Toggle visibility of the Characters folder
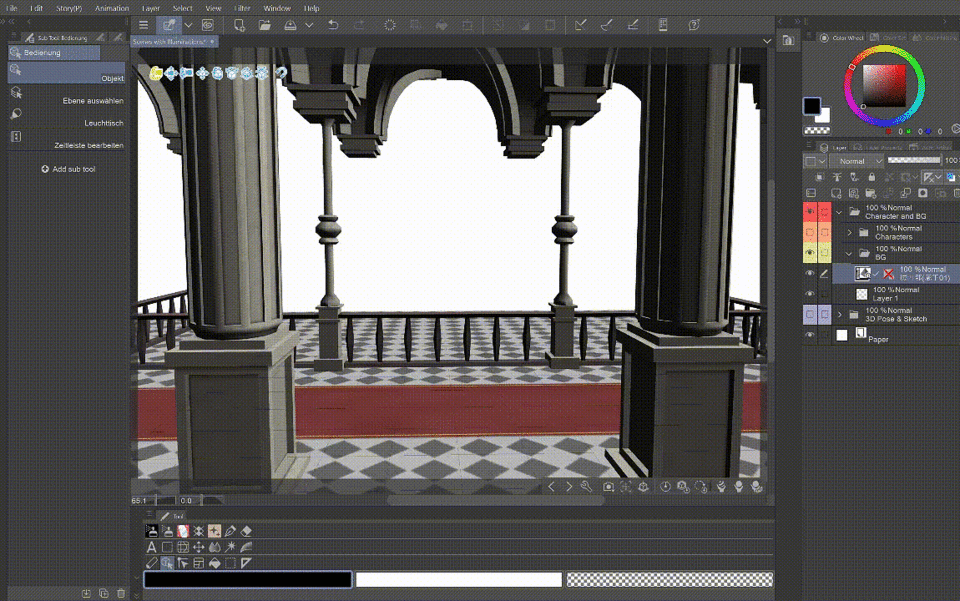The image size is (960, 601). click(809, 233)
